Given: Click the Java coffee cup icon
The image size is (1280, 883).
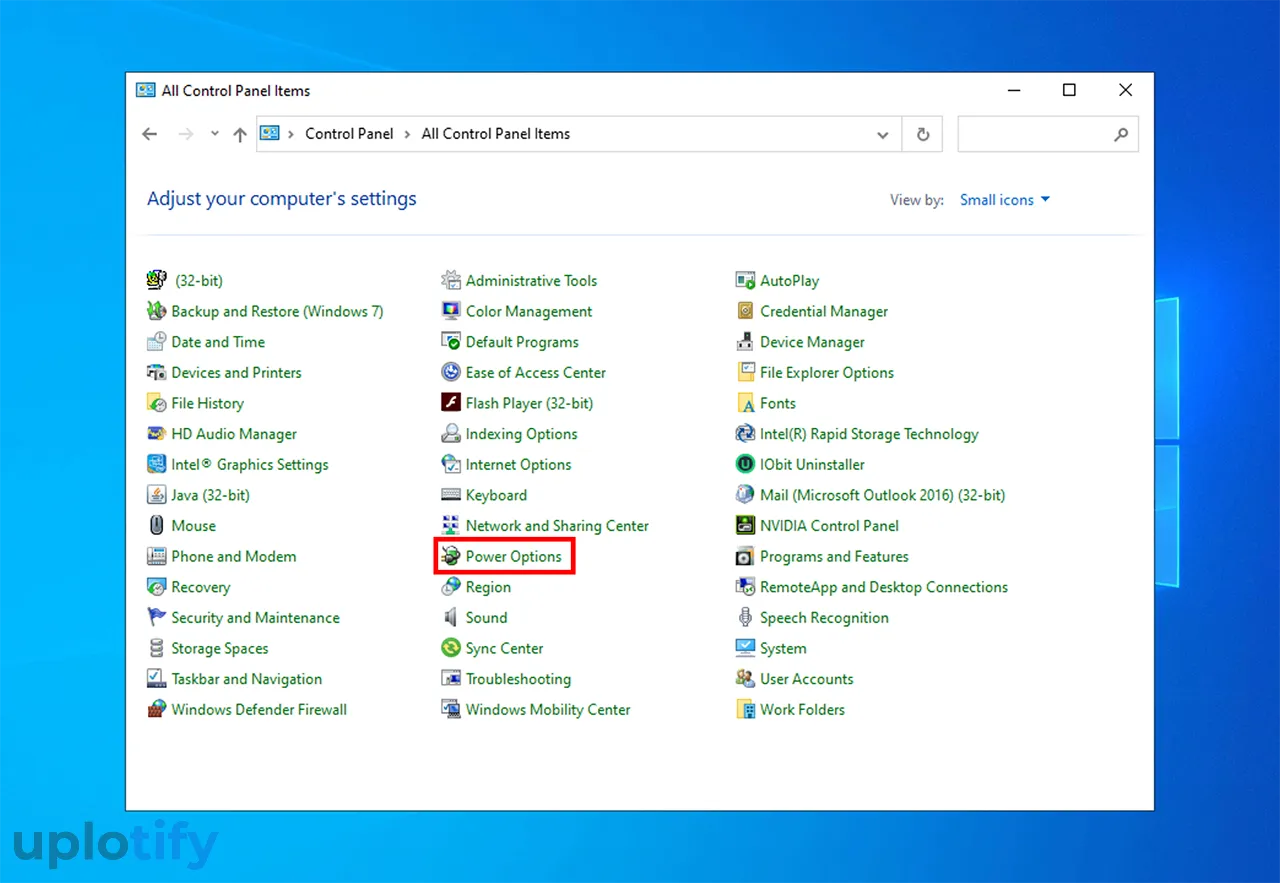Looking at the screenshot, I should click(x=156, y=495).
